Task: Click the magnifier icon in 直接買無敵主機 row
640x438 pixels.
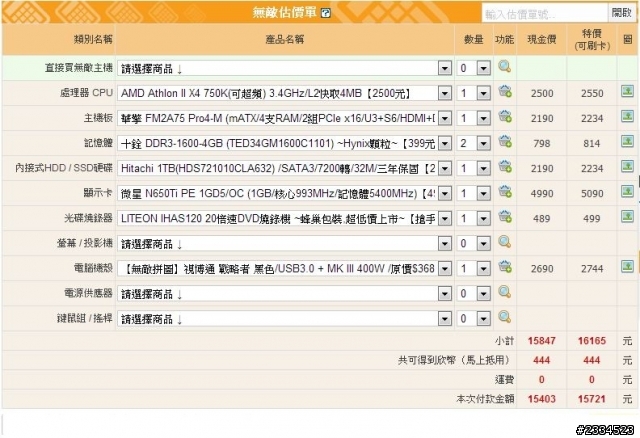Action: click(x=504, y=67)
